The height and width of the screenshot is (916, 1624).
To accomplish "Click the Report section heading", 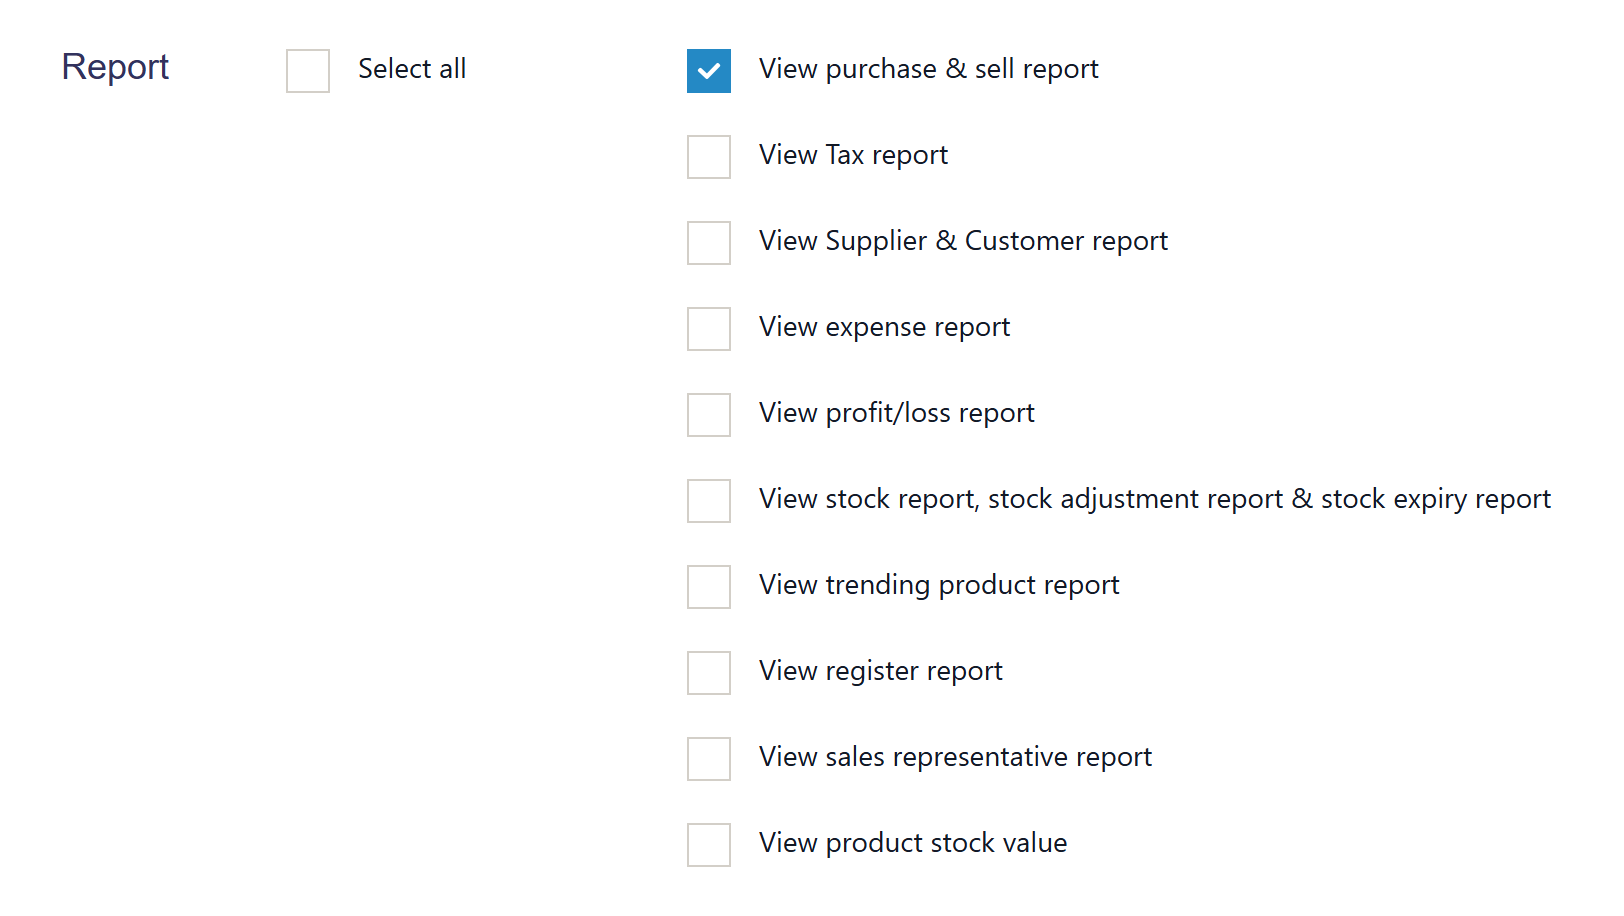I will click(115, 67).
